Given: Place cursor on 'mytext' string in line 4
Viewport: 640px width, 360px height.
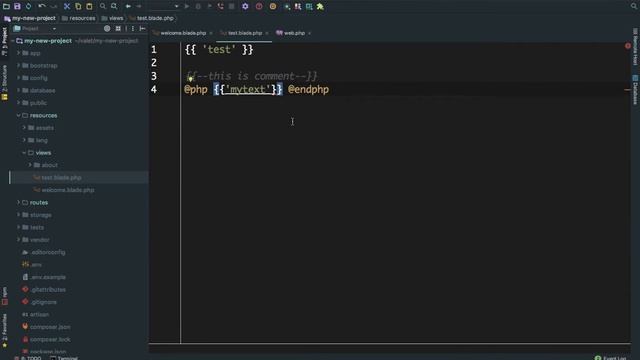Looking at the screenshot, I should coord(248,89).
